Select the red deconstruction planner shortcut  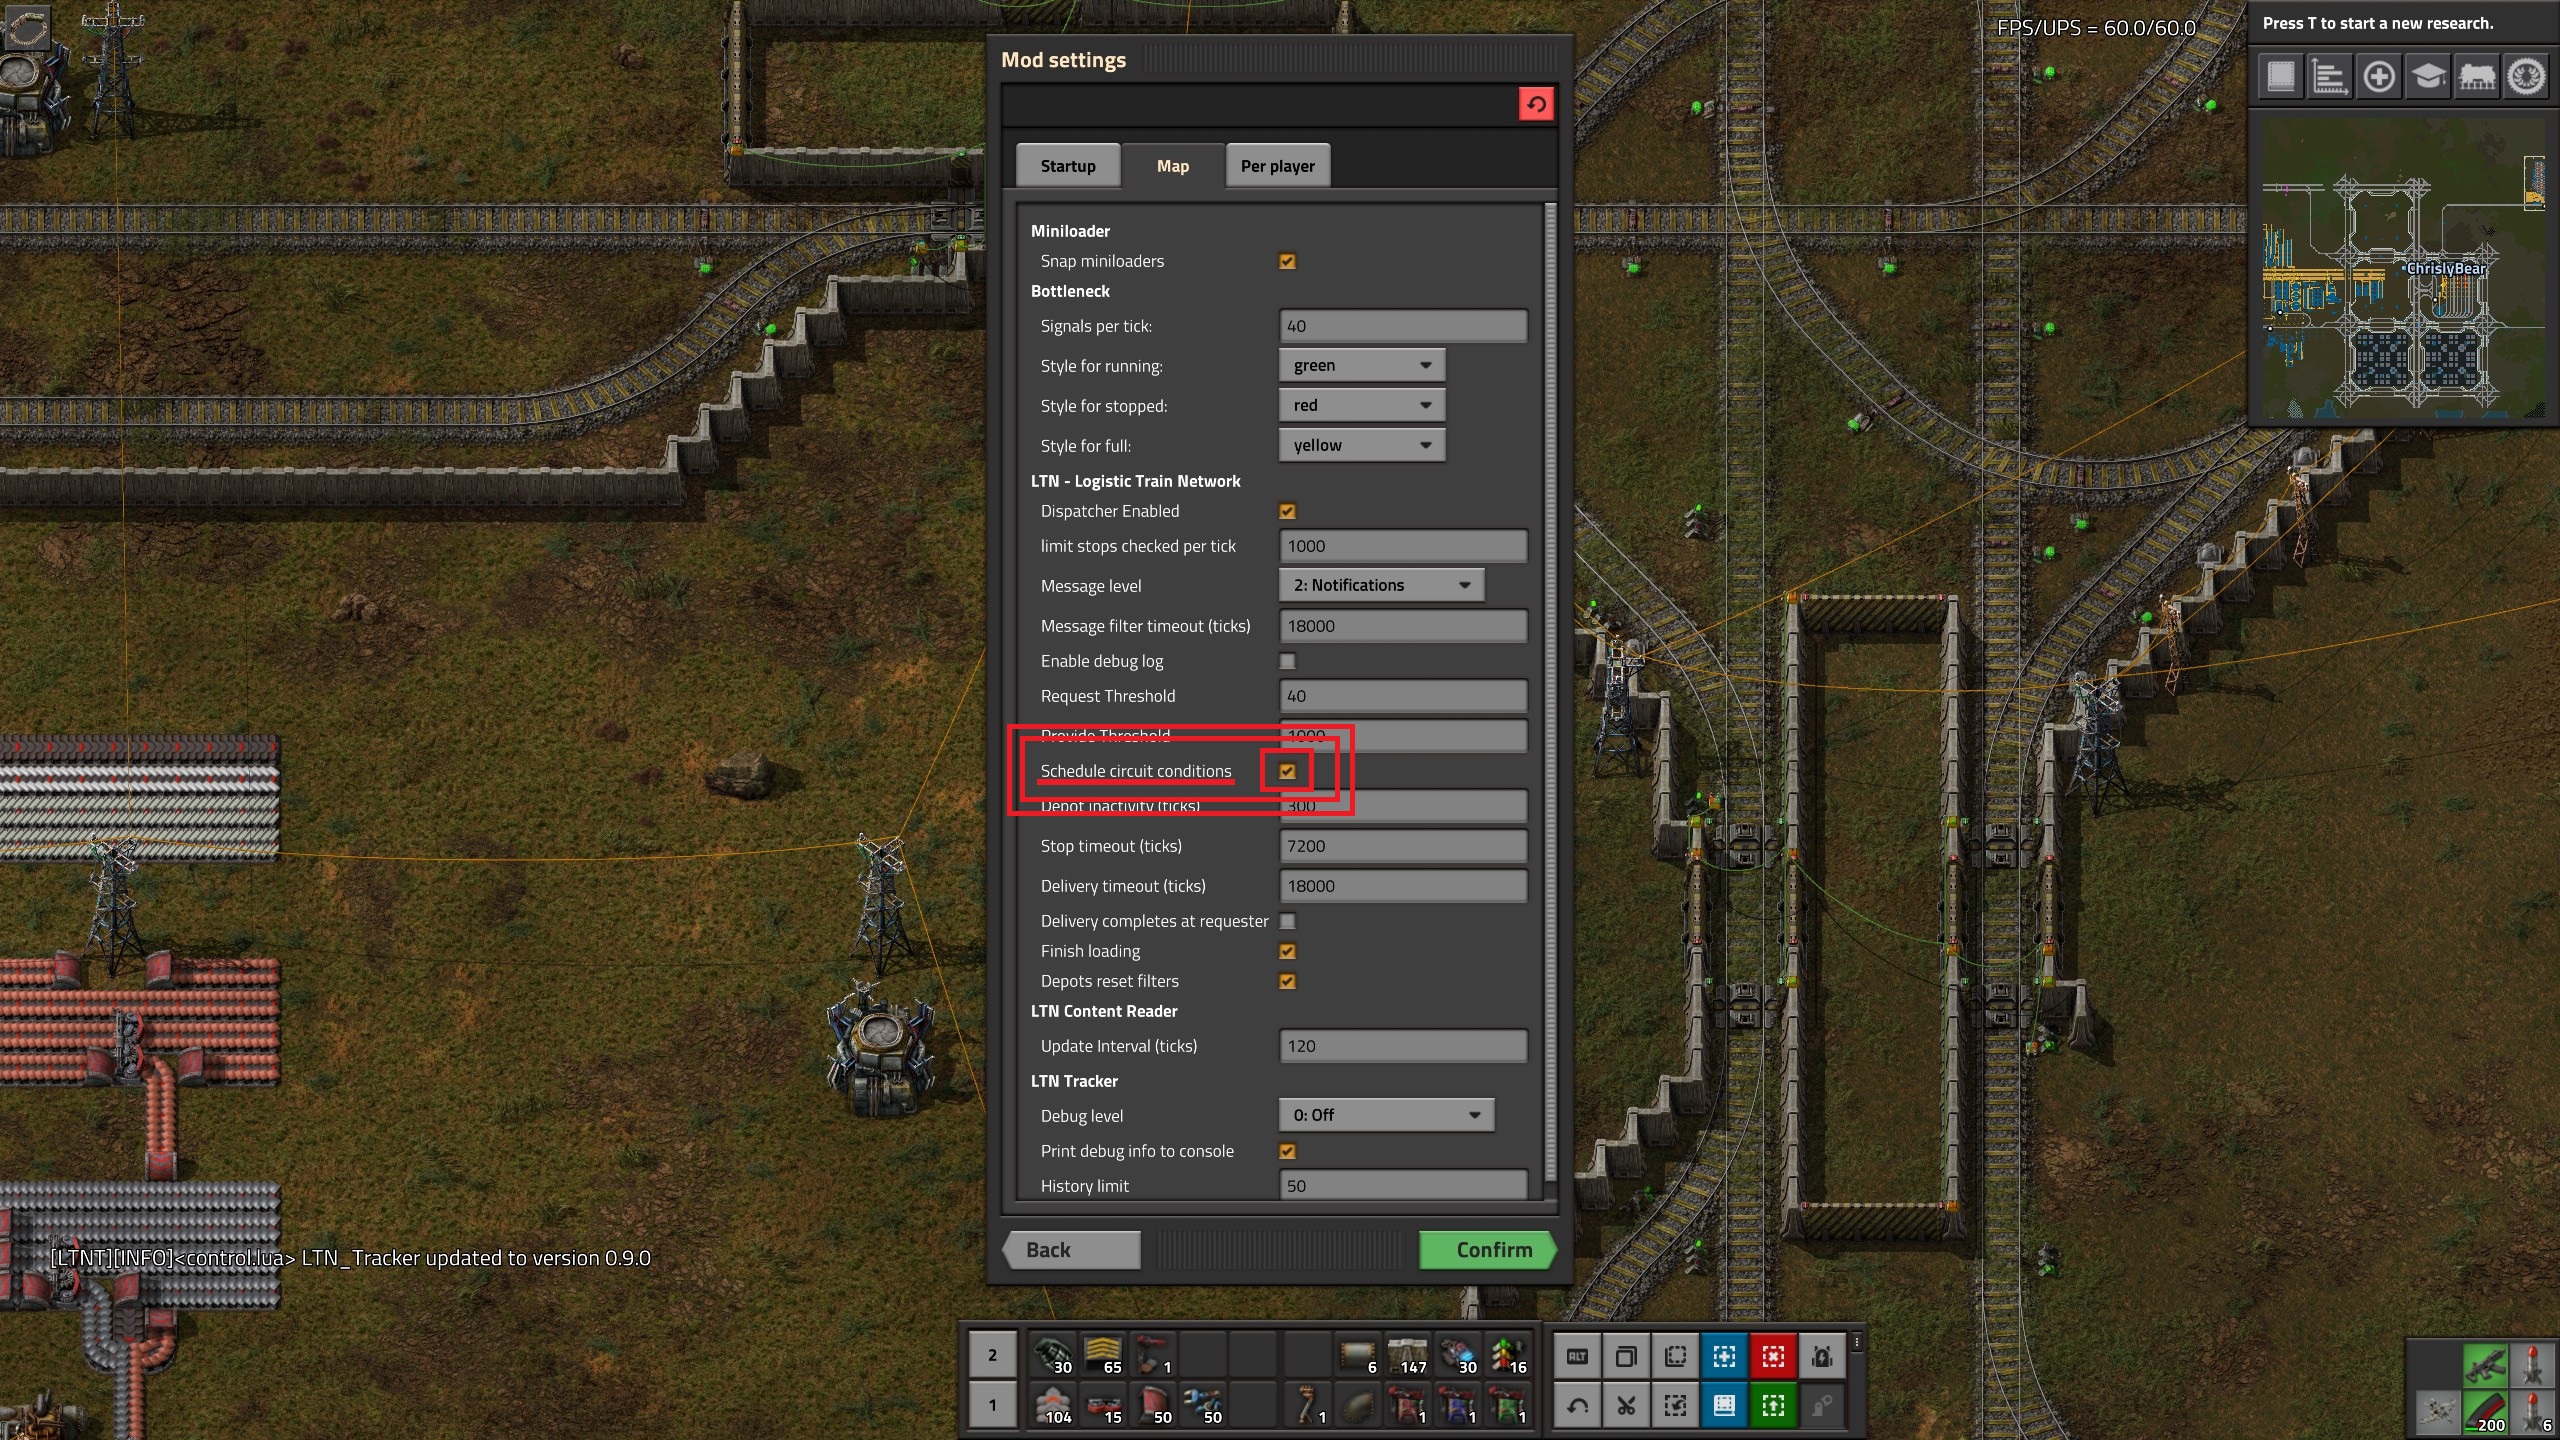[x=1773, y=1357]
